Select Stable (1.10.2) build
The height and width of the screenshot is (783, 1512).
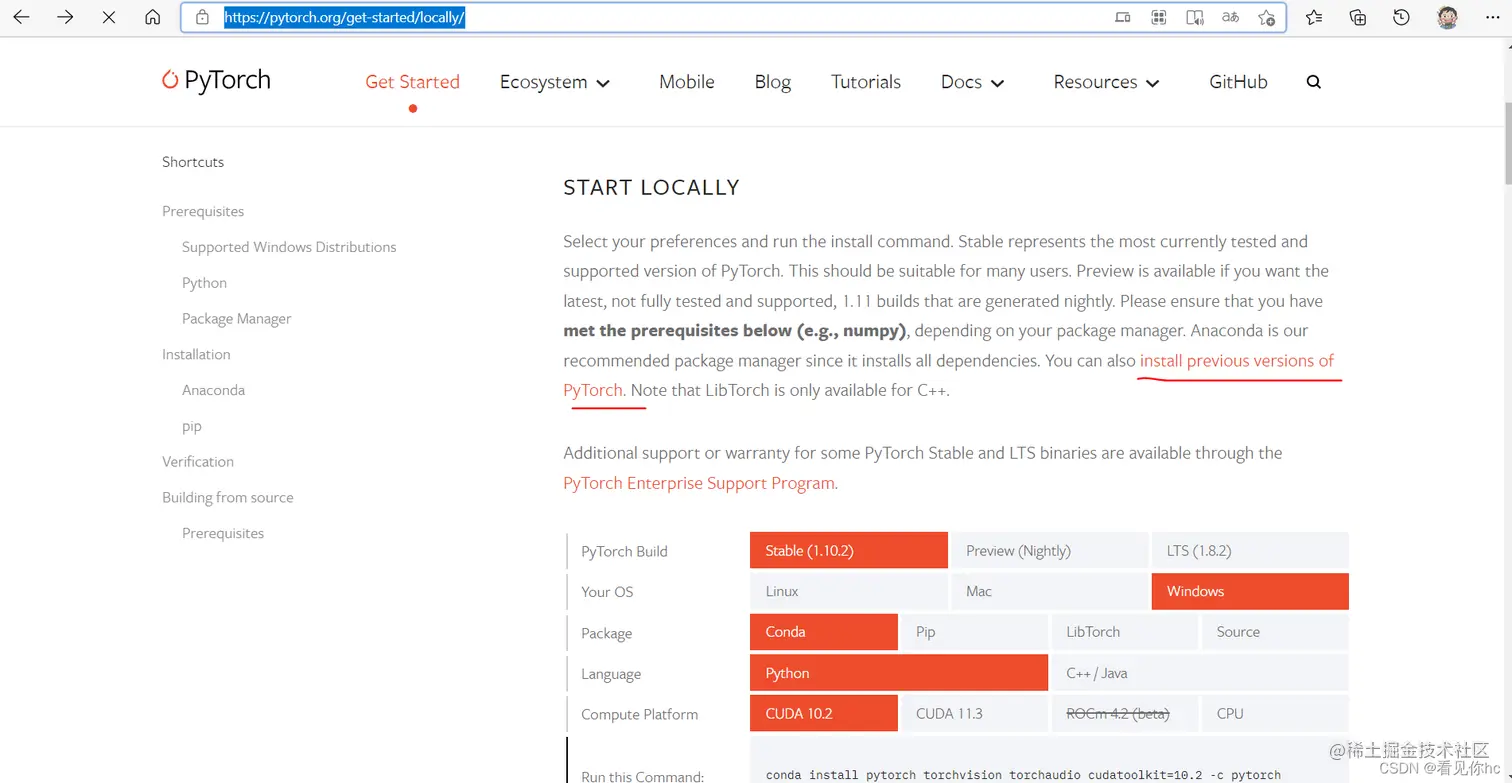(x=848, y=550)
